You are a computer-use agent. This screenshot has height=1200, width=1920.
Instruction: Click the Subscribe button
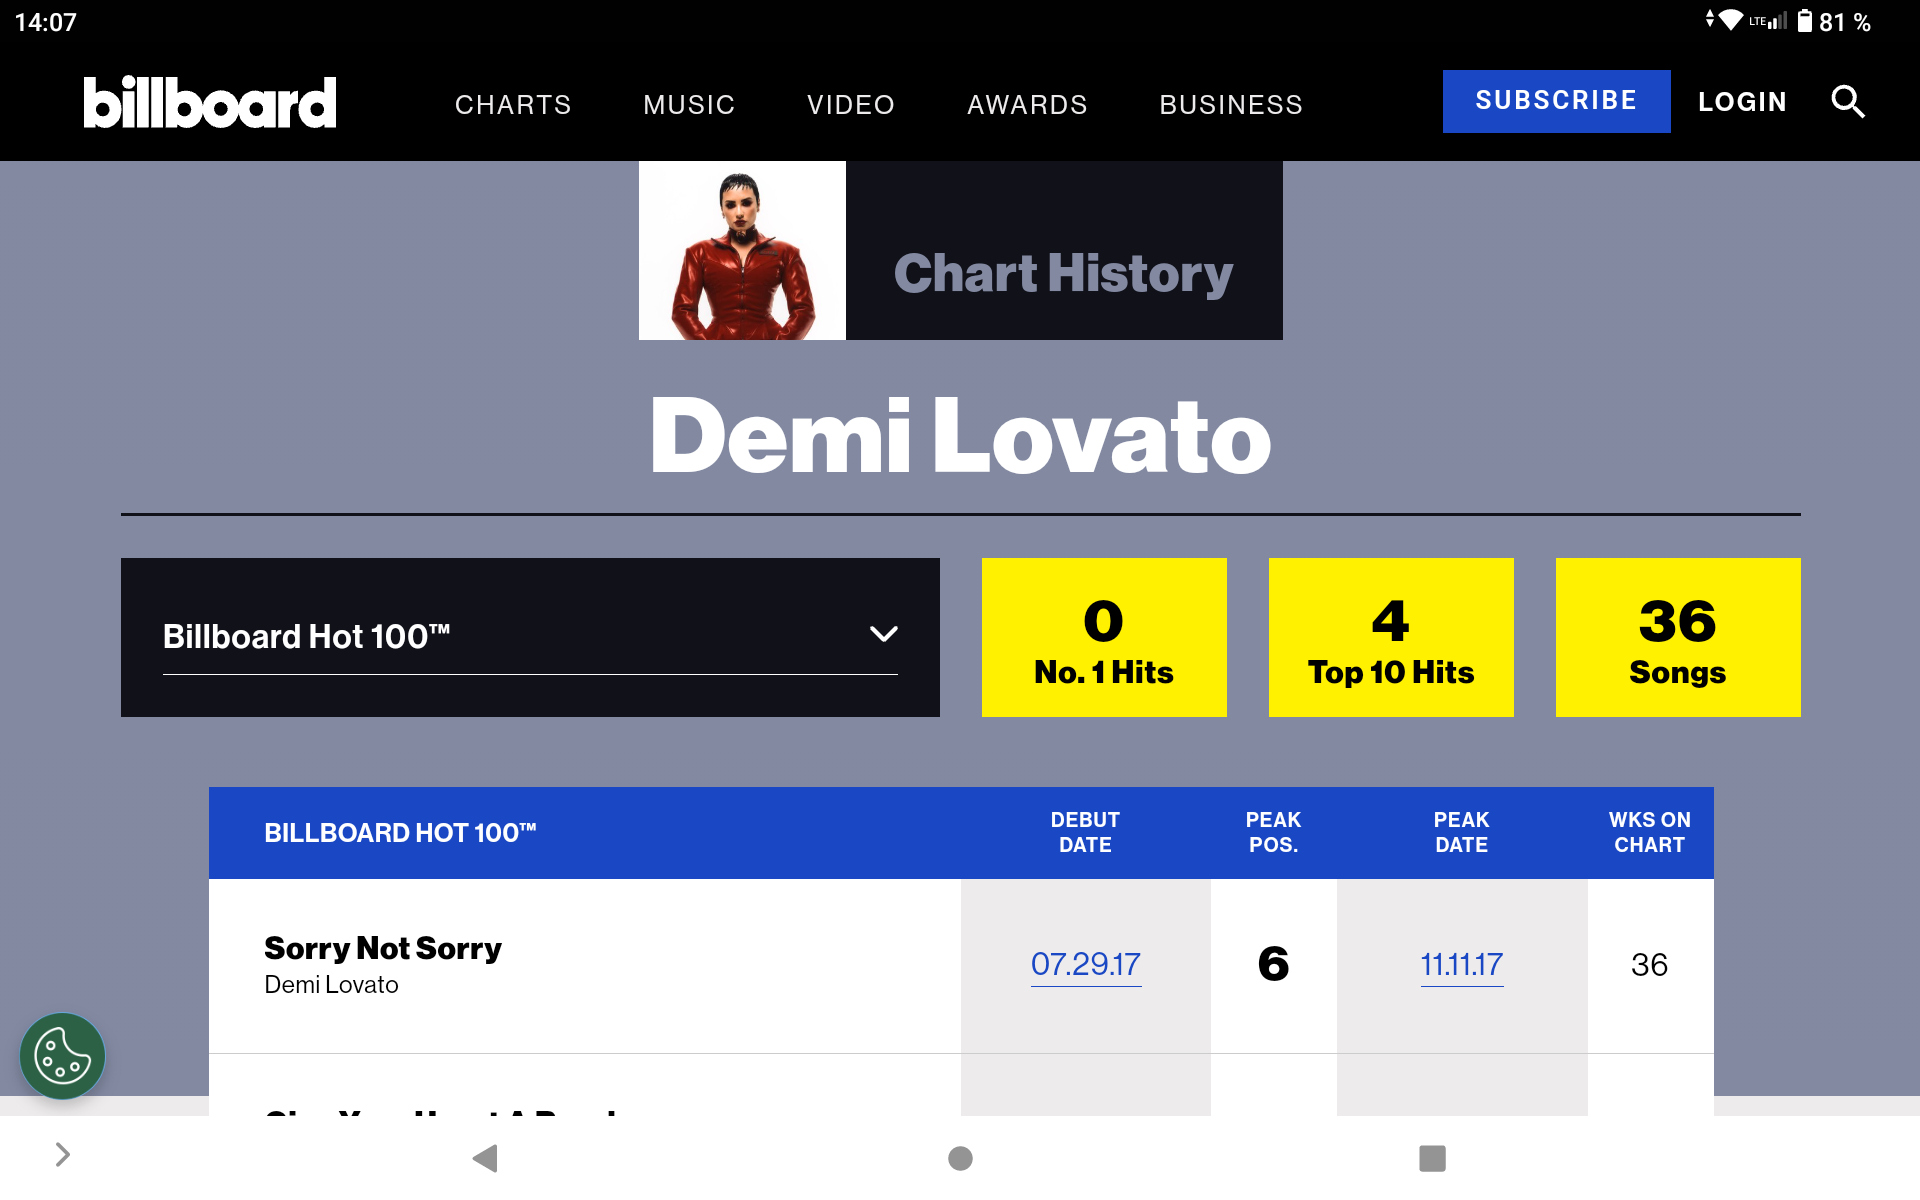click(x=1556, y=101)
